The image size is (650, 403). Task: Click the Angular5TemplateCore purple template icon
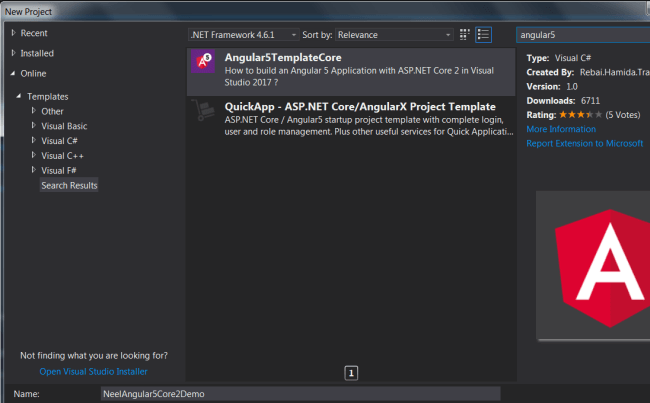tap(203, 61)
